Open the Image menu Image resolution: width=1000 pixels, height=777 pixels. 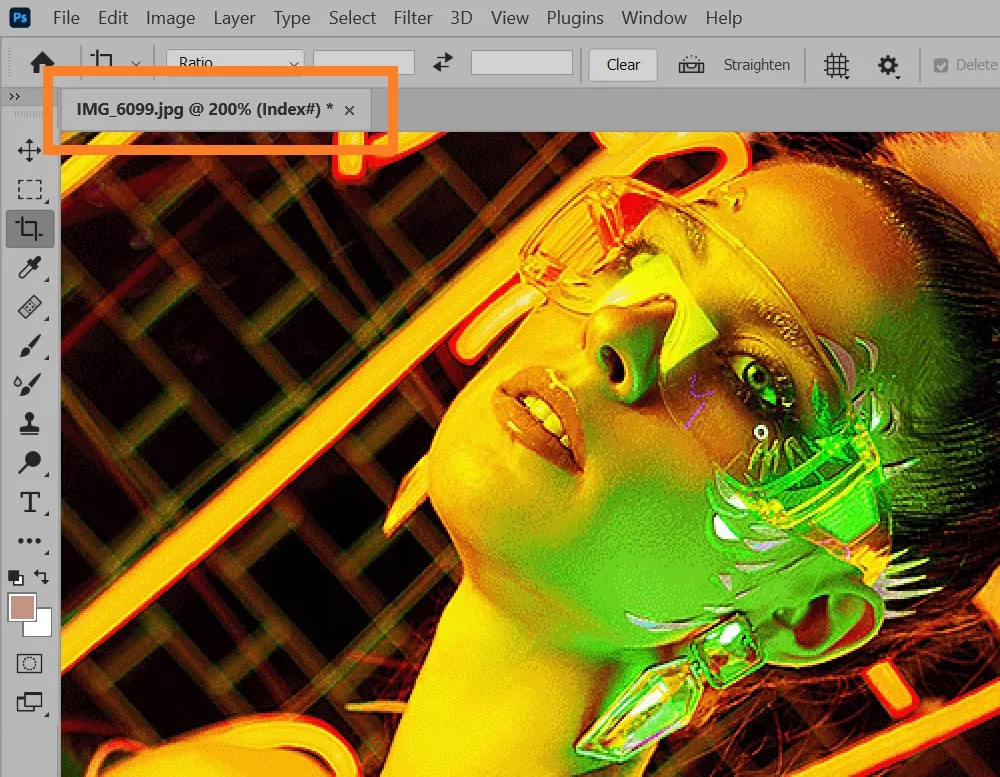point(170,18)
